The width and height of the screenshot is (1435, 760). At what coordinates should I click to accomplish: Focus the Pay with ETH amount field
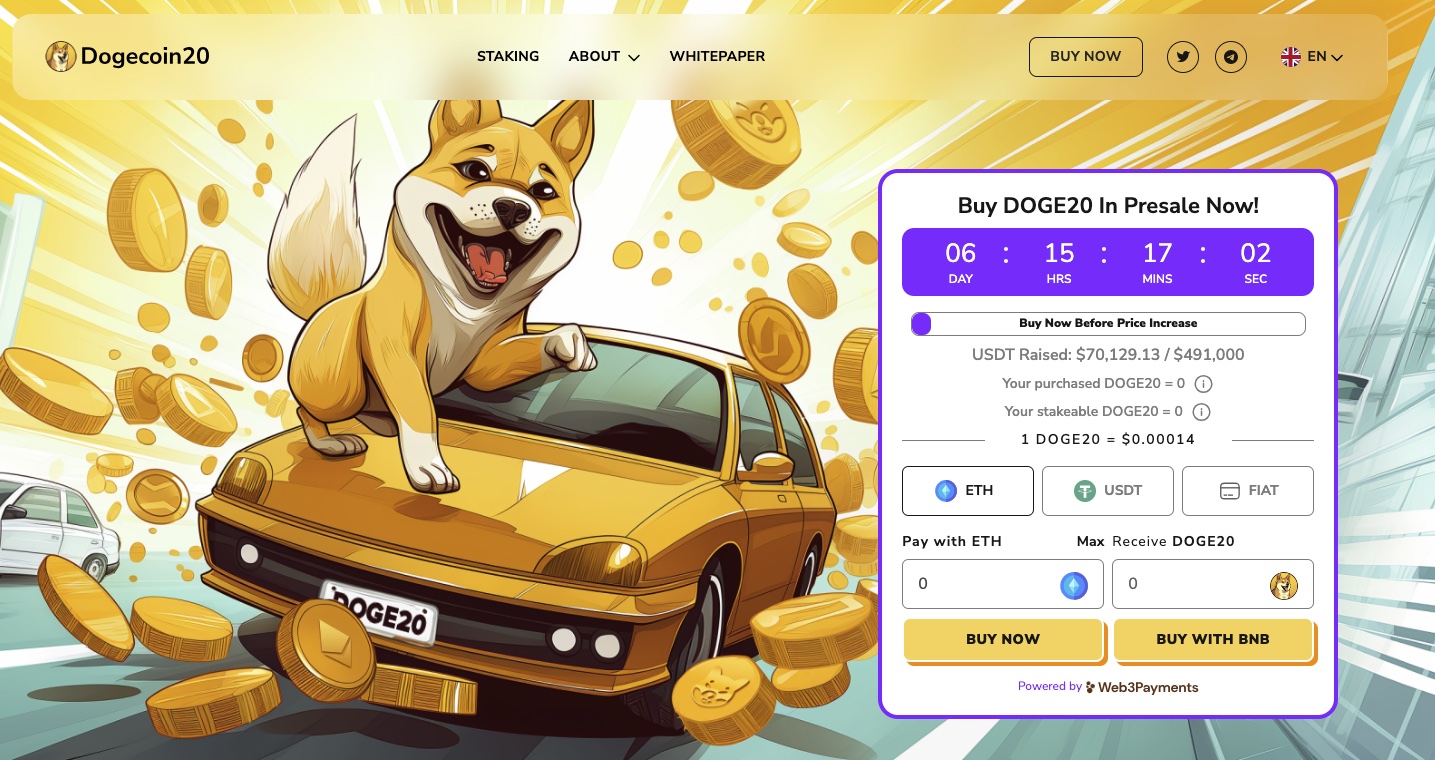tap(1003, 584)
